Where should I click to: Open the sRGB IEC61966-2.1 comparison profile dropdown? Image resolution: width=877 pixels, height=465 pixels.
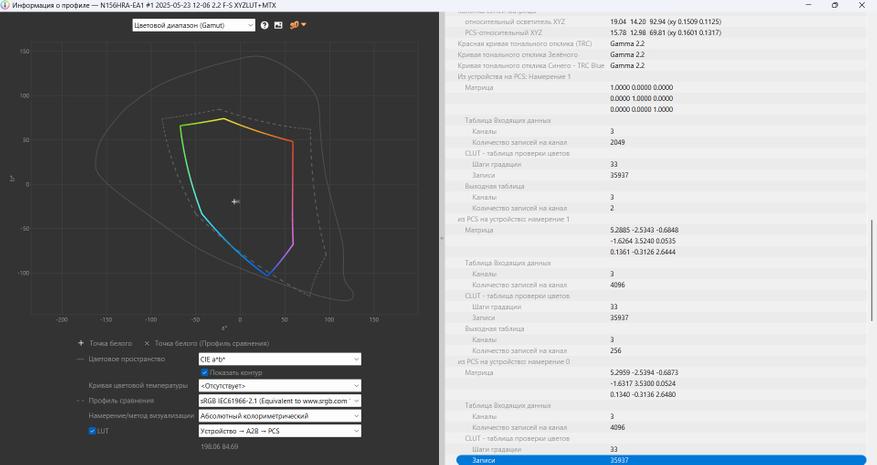pos(280,401)
